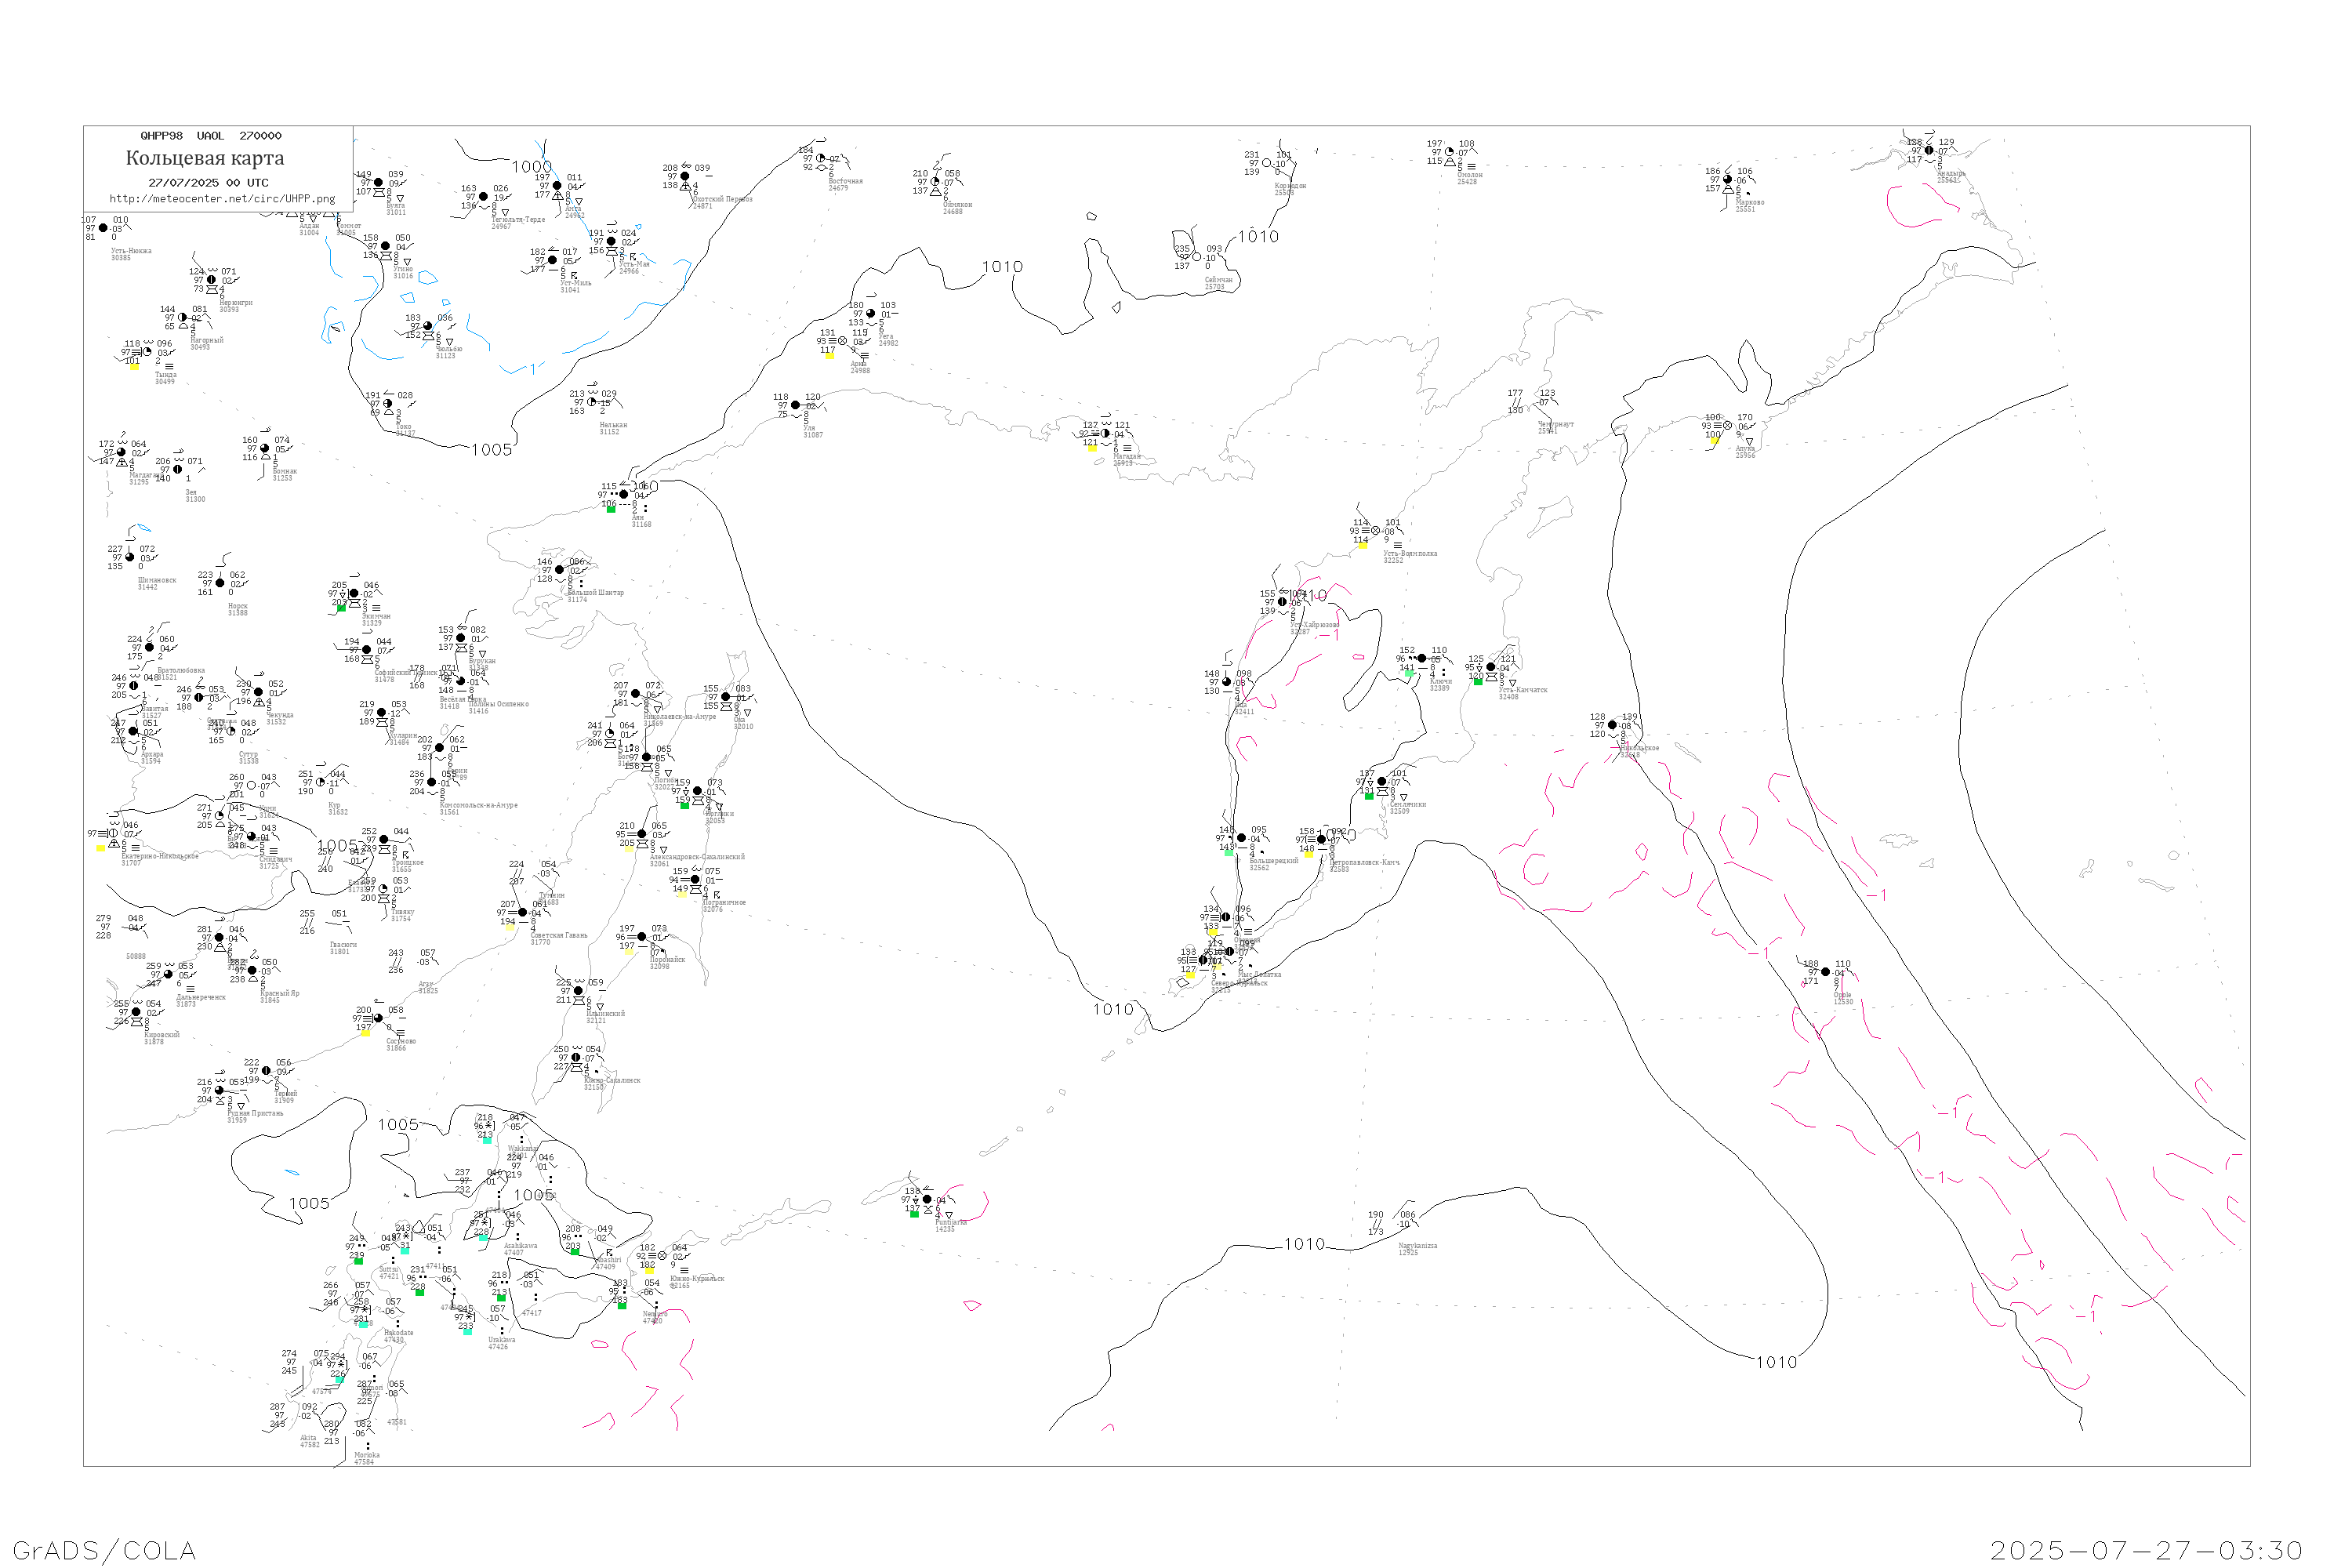Click the Чюльбю station cloud symbol
Image resolution: width=2352 pixels, height=1568 pixels.
pos(428,326)
